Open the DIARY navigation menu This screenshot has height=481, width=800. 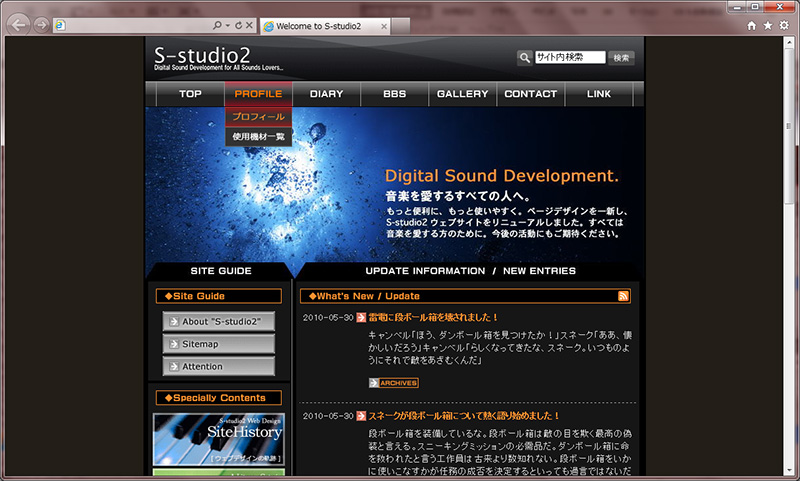[x=326, y=94]
